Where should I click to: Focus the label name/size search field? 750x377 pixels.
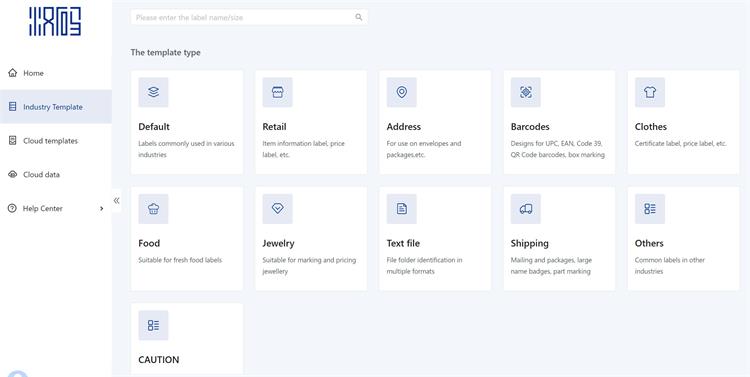[x=249, y=17]
